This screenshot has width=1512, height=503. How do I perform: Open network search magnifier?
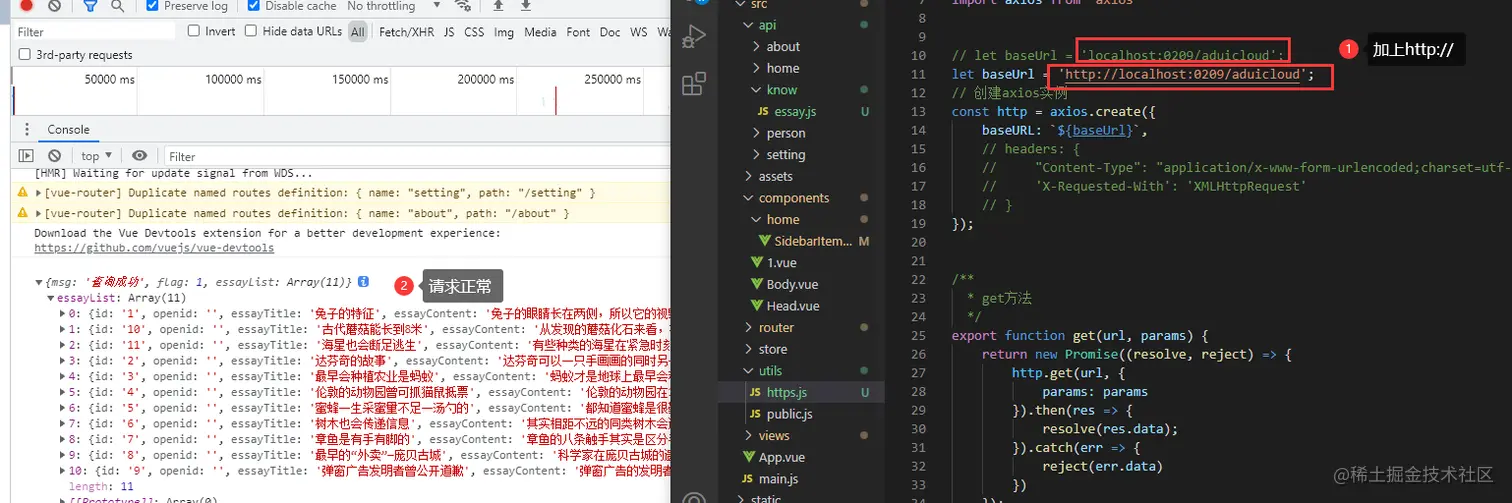[118, 6]
